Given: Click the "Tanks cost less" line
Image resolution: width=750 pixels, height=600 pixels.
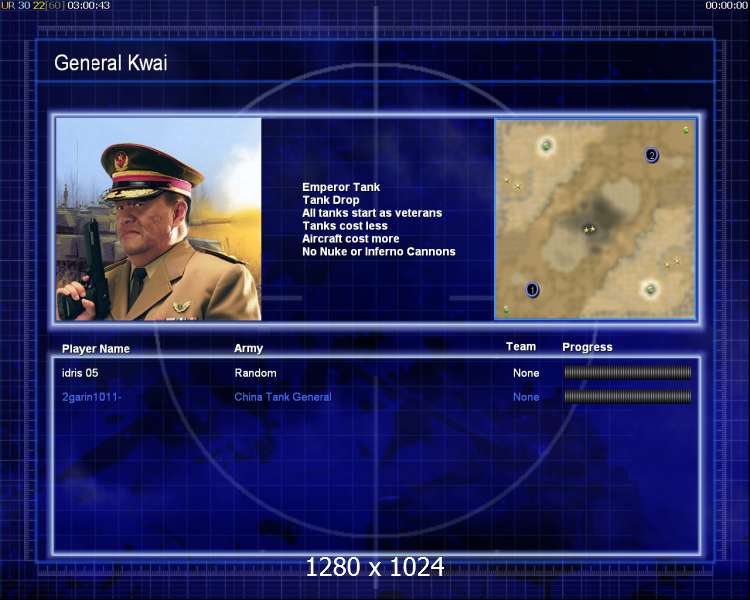Looking at the screenshot, I should coord(345,226).
